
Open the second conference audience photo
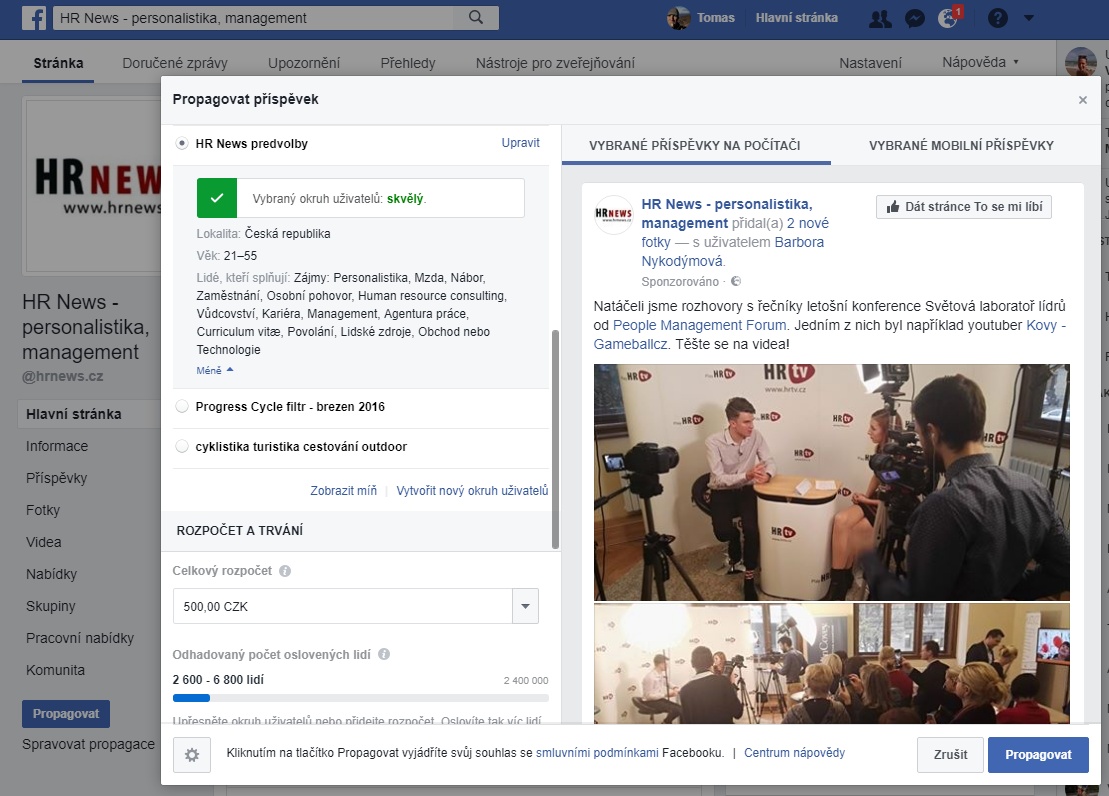point(832,664)
